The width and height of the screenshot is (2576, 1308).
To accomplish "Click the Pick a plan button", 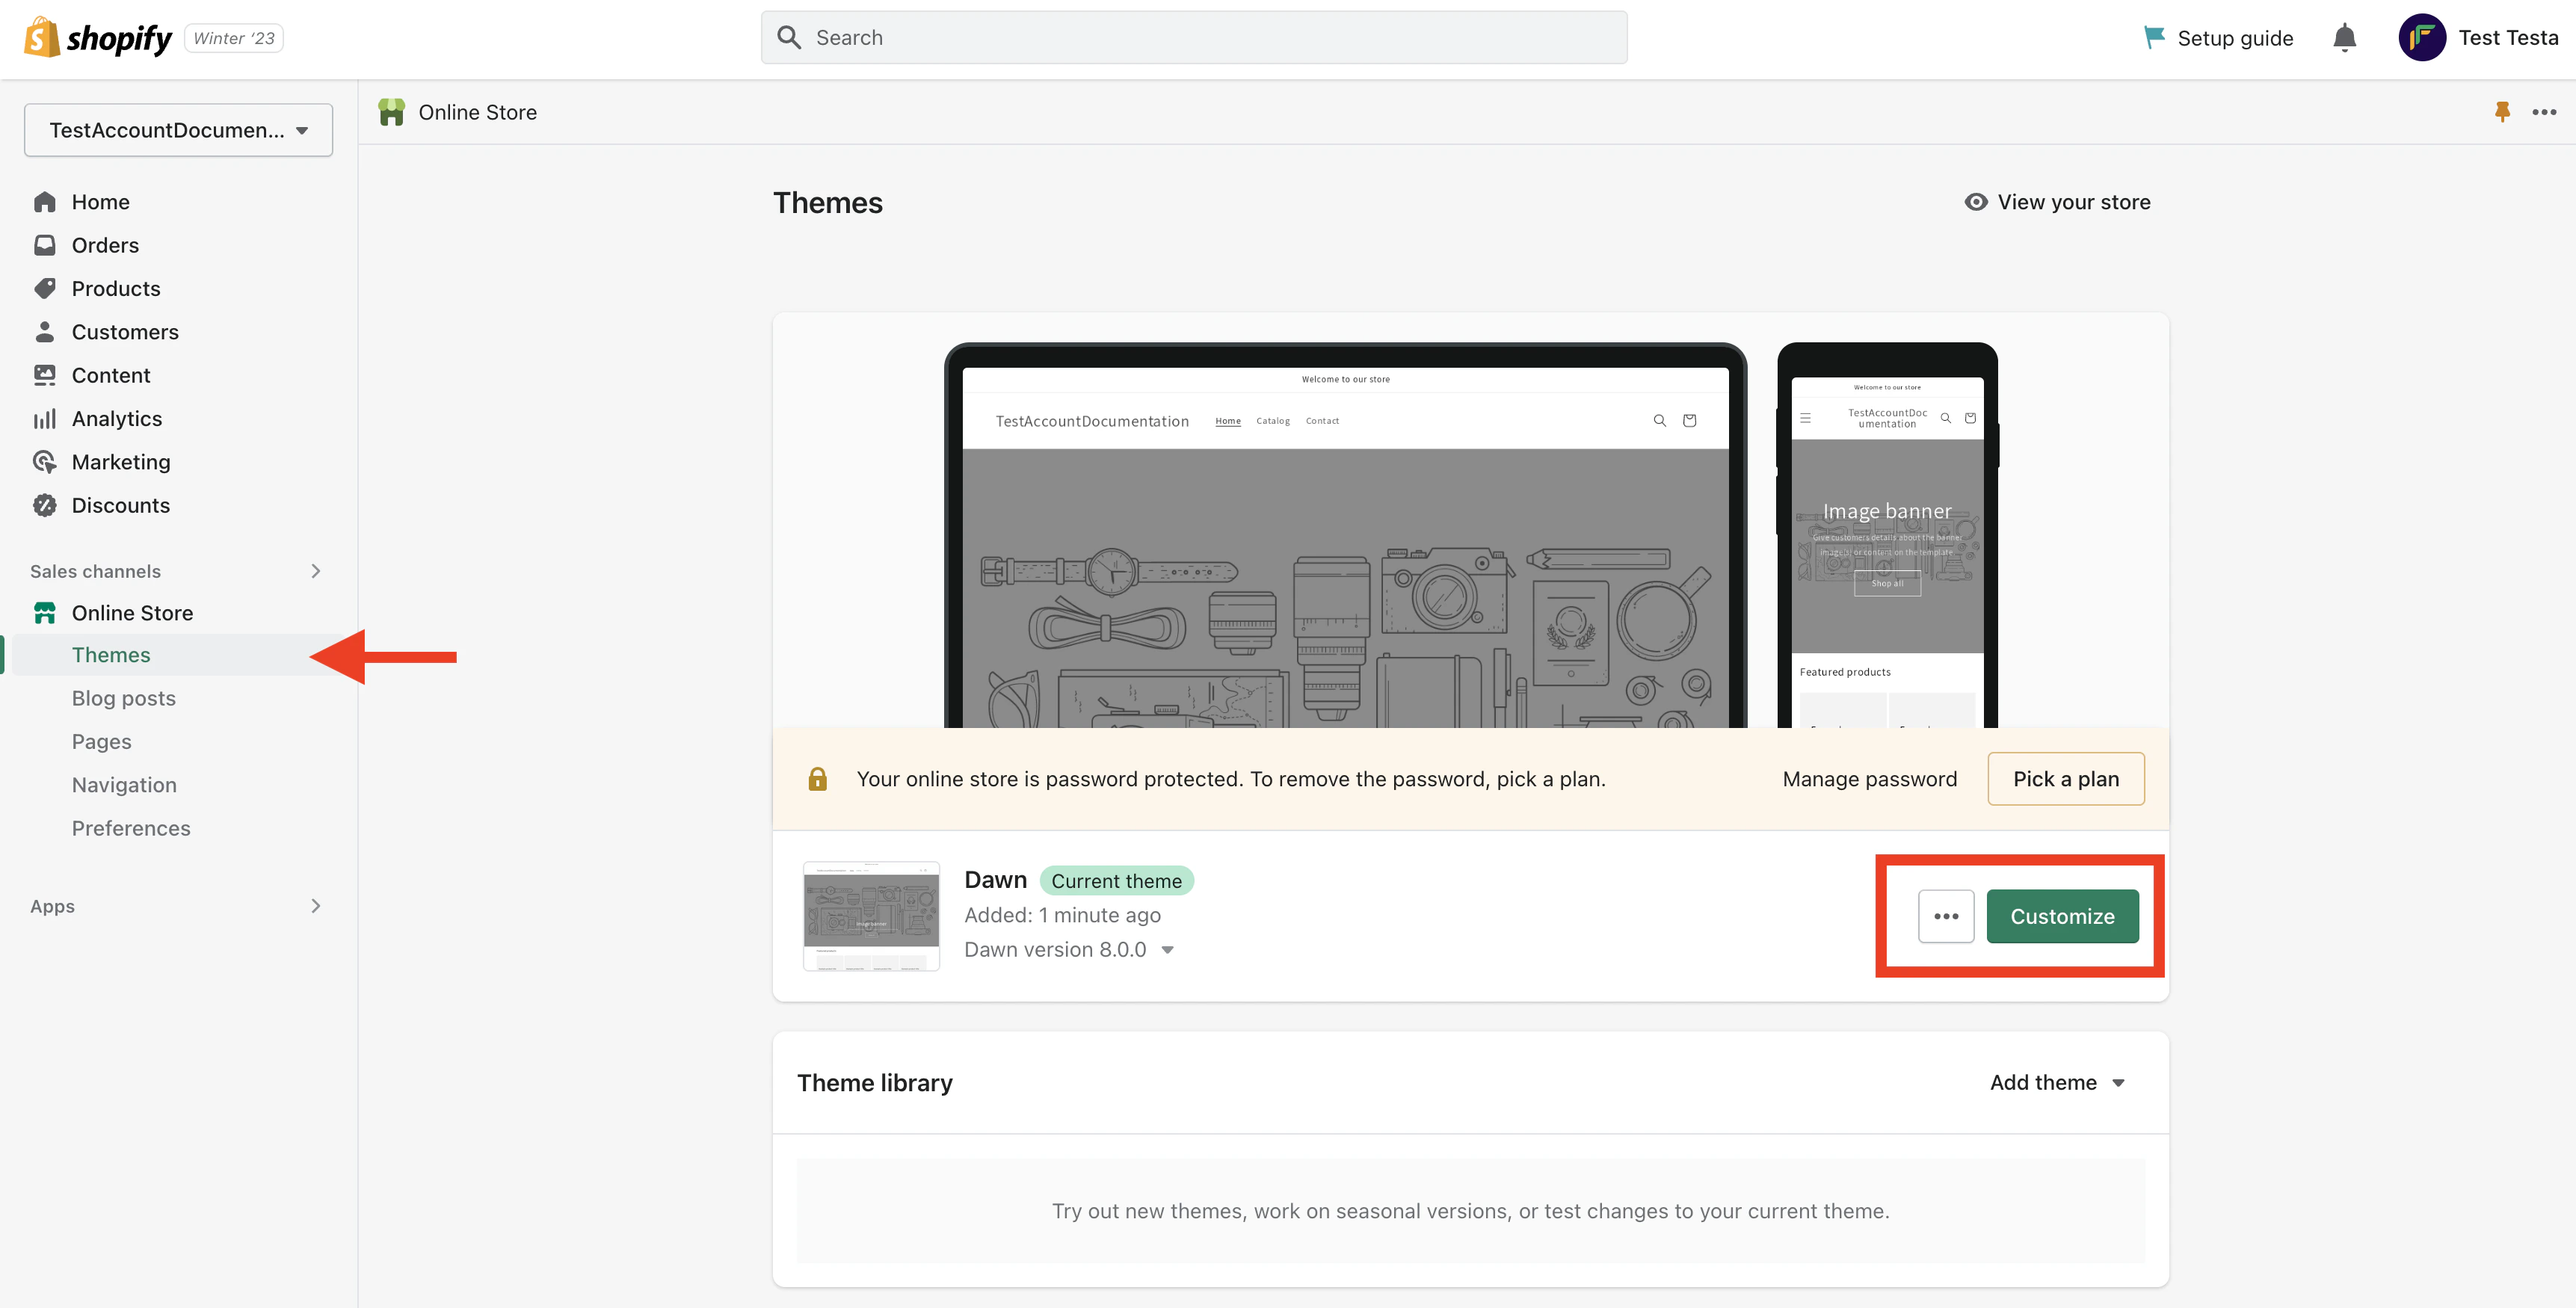I will click(2065, 779).
